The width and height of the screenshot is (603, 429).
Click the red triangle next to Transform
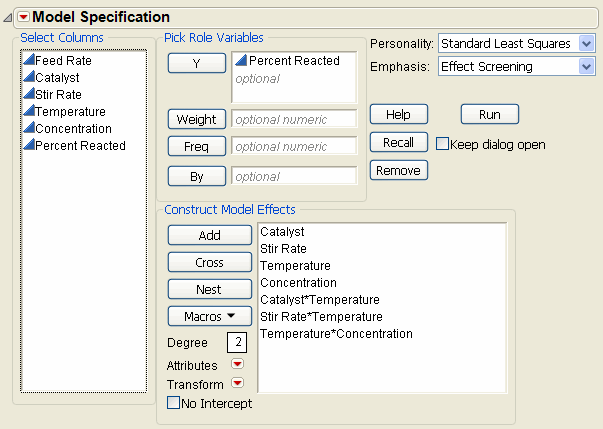coord(238,383)
